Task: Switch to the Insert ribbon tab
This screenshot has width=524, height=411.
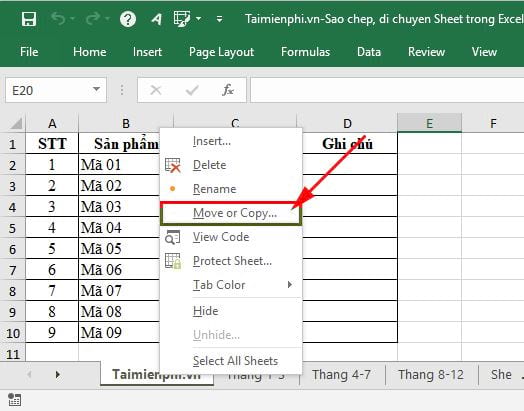Action: coord(147,52)
